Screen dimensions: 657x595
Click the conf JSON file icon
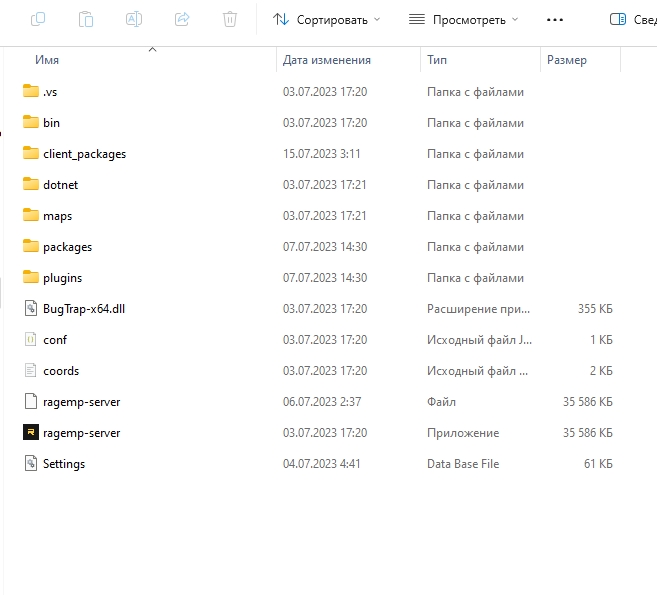[x=30, y=340]
